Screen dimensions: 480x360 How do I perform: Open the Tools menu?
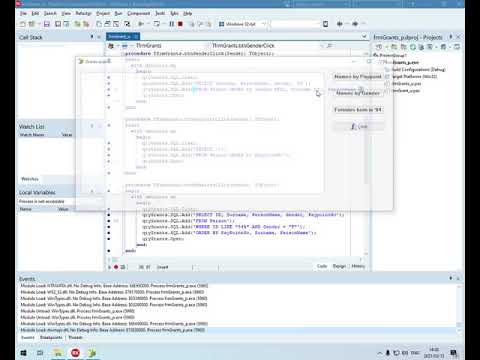pos(160,13)
